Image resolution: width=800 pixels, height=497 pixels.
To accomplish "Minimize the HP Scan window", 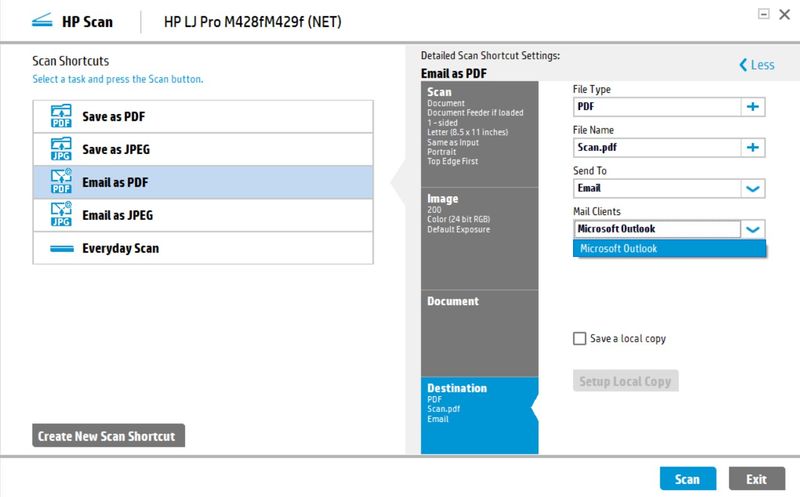I will pos(763,14).
